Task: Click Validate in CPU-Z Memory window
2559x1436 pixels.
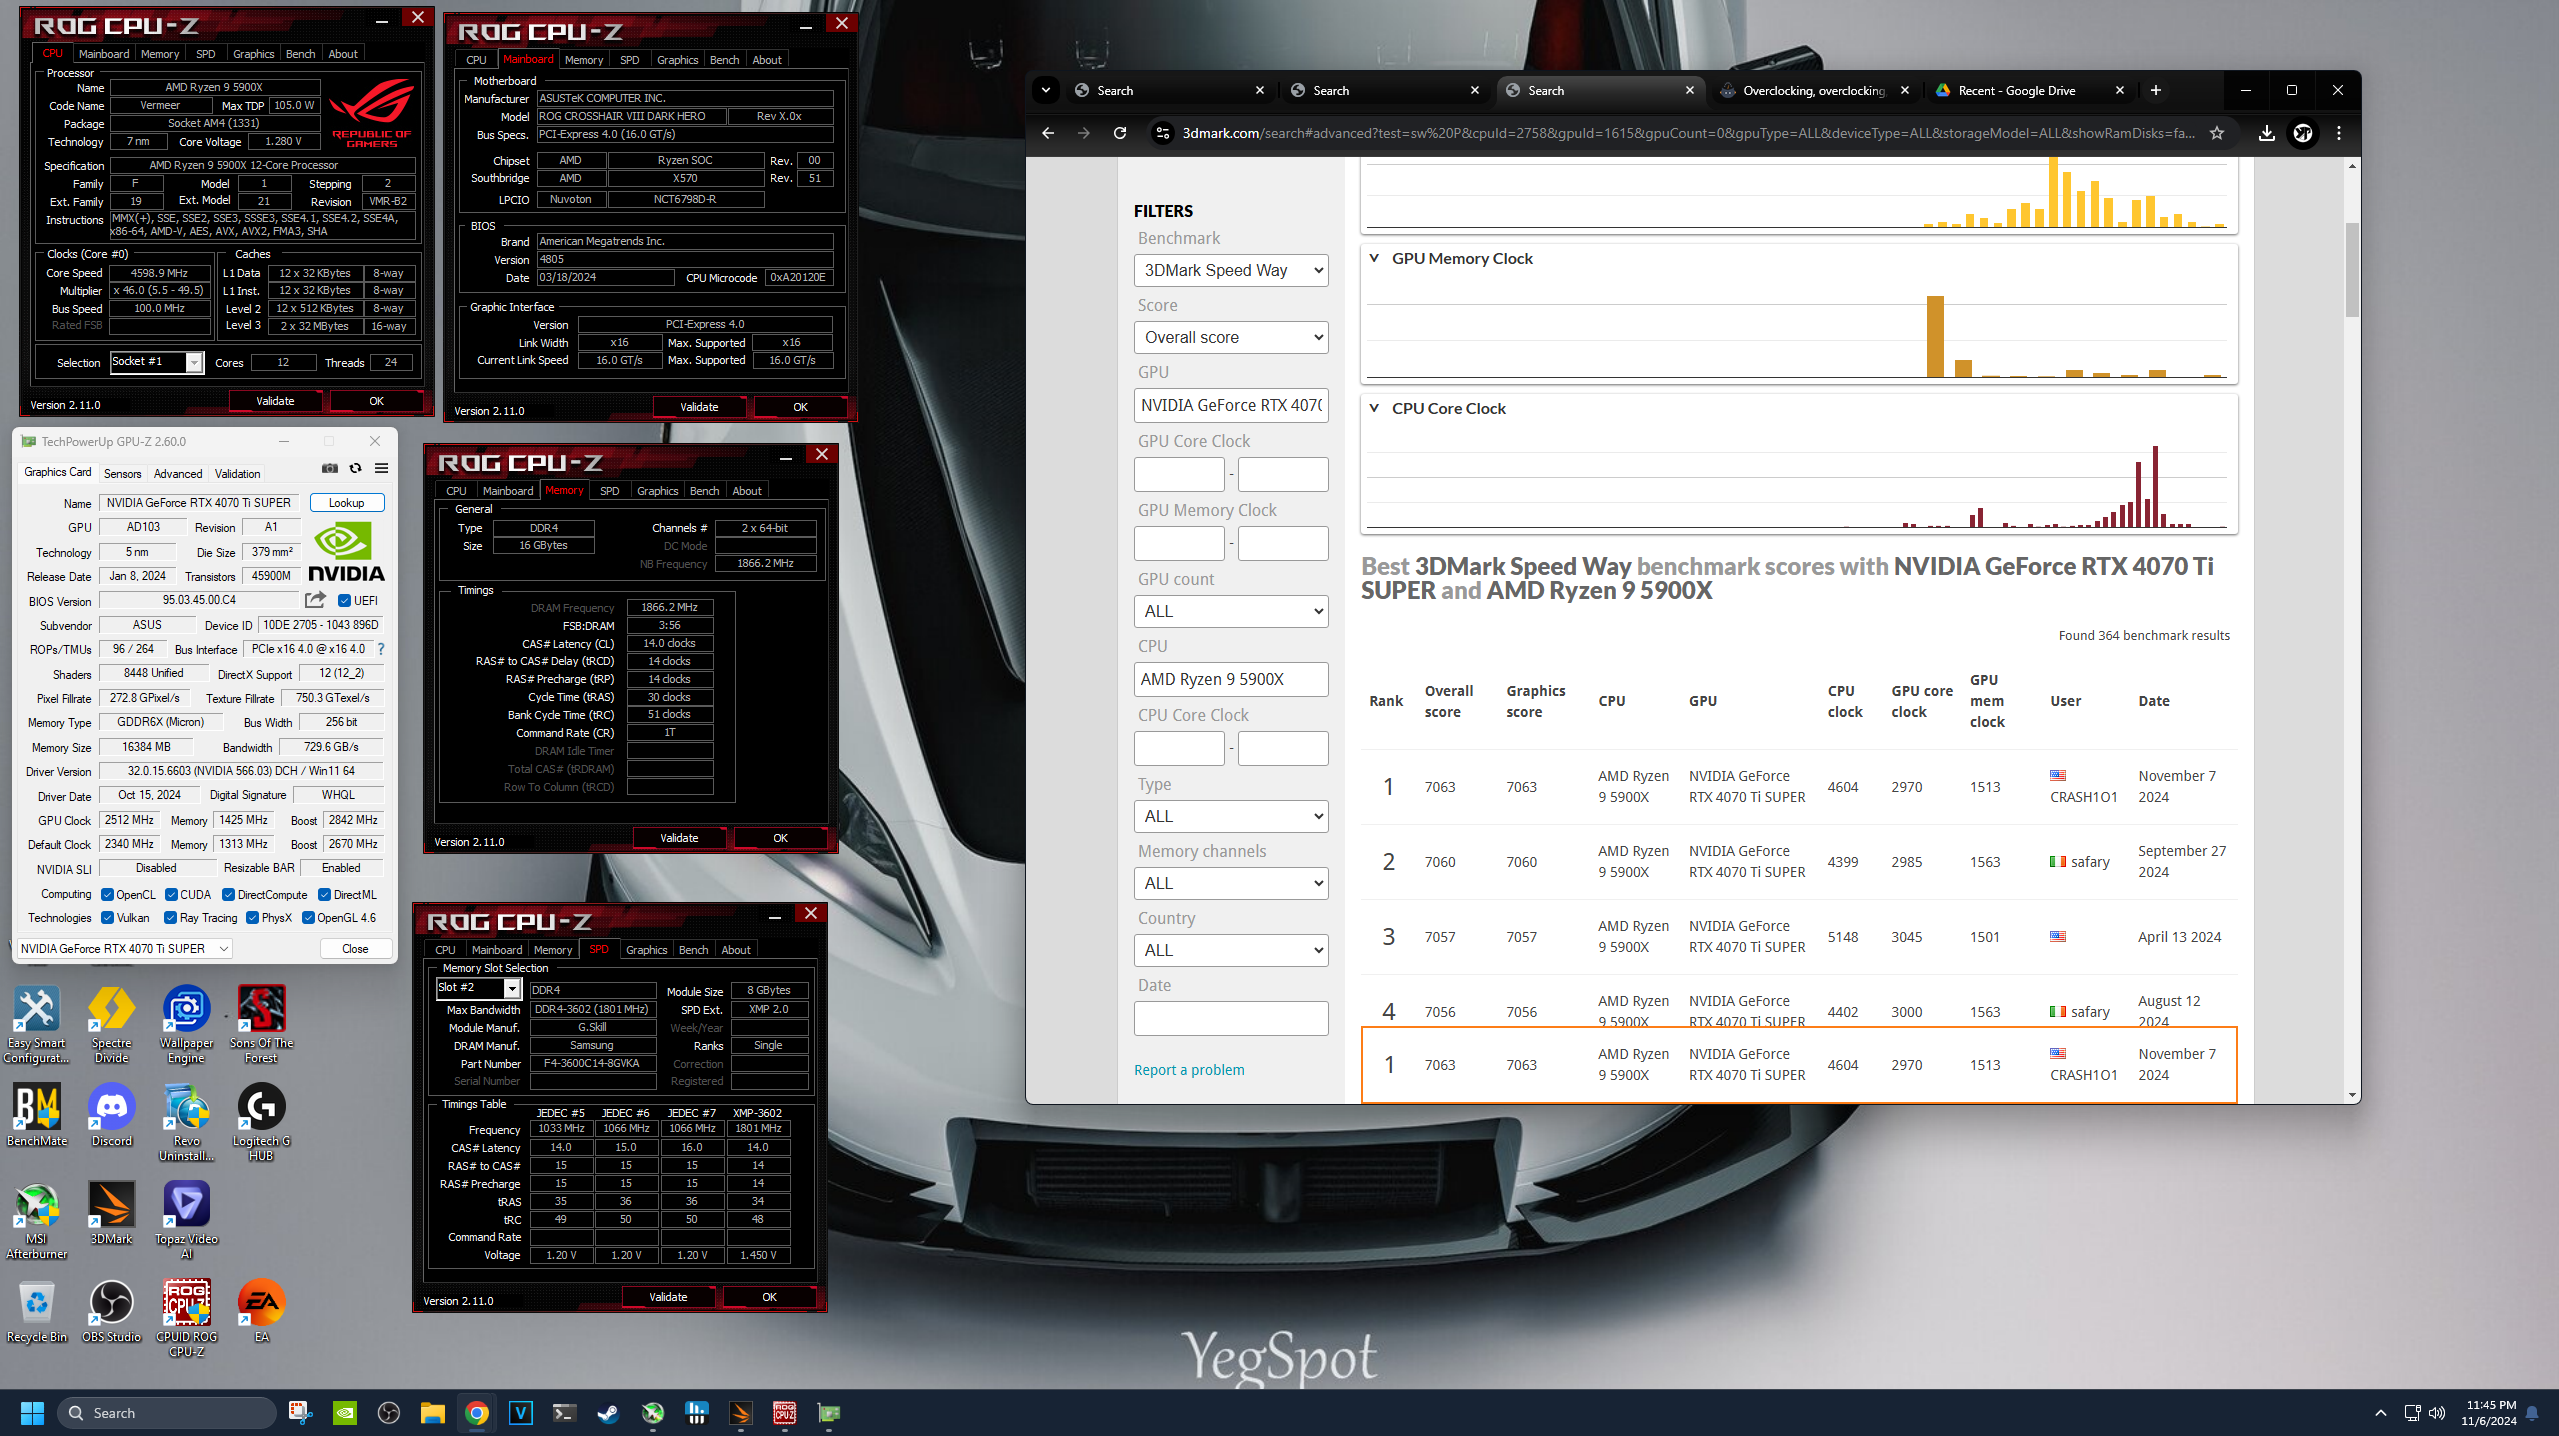Action: [x=679, y=838]
